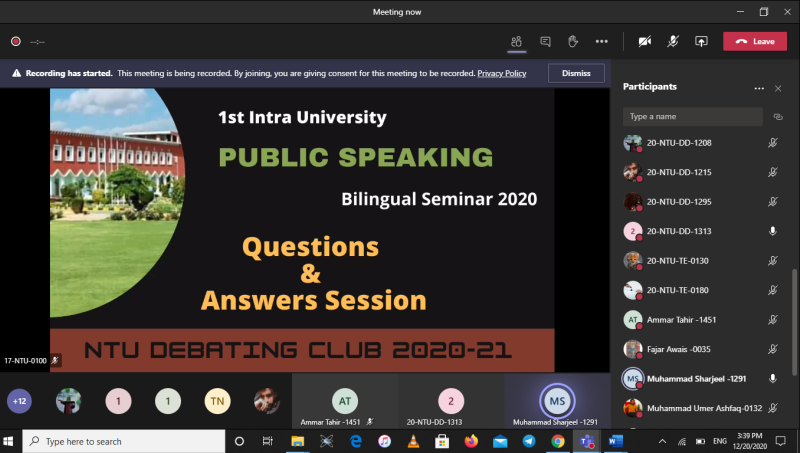800x453 pixels.
Task: Share content using the share tray icon
Action: click(x=701, y=41)
